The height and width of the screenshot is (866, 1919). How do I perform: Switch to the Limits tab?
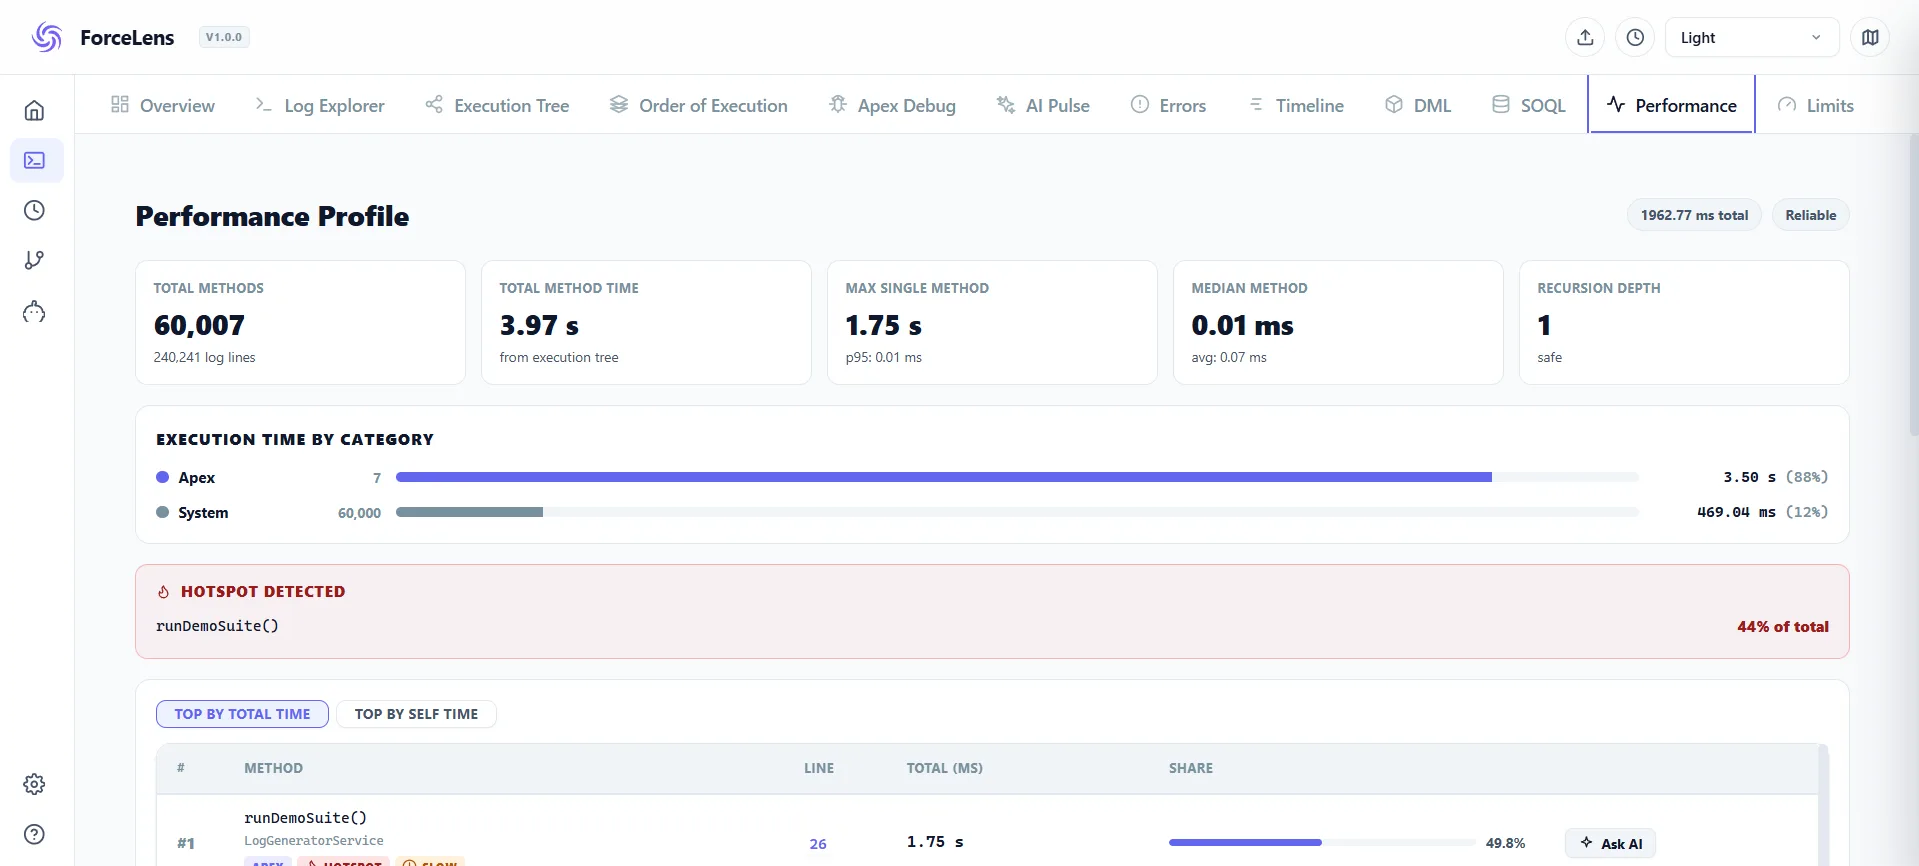pyautogui.click(x=1816, y=105)
